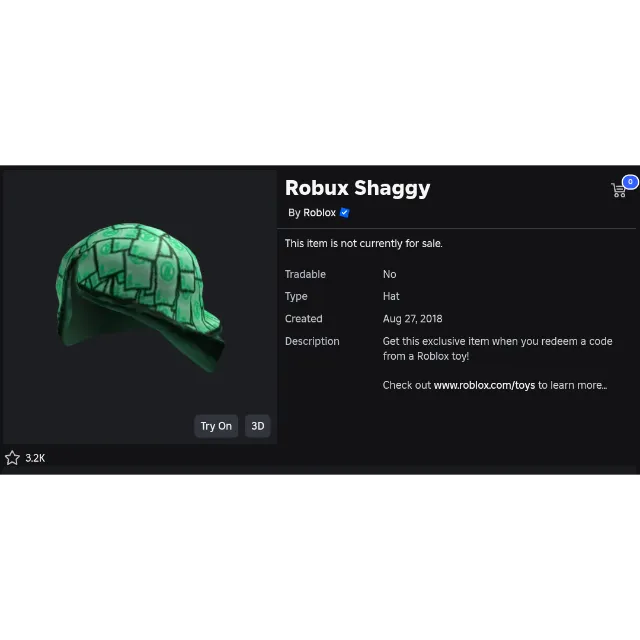
Task: Open the shopping cart icon
Action: [x=618, y=190]
